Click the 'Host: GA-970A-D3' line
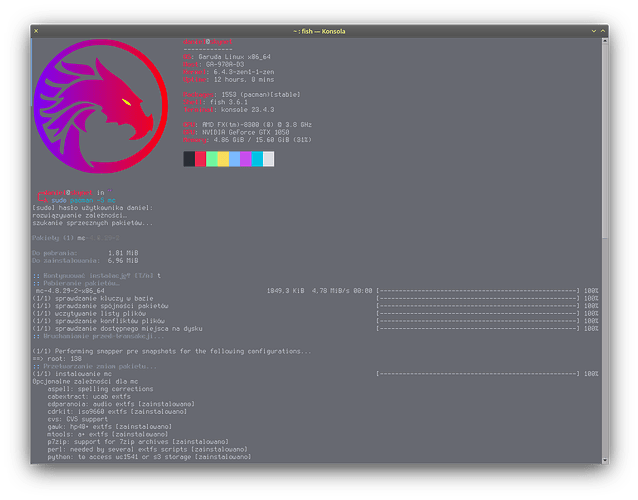Viewport: 638px width, 500px height. pyautogui.click(x=214, y=64)
